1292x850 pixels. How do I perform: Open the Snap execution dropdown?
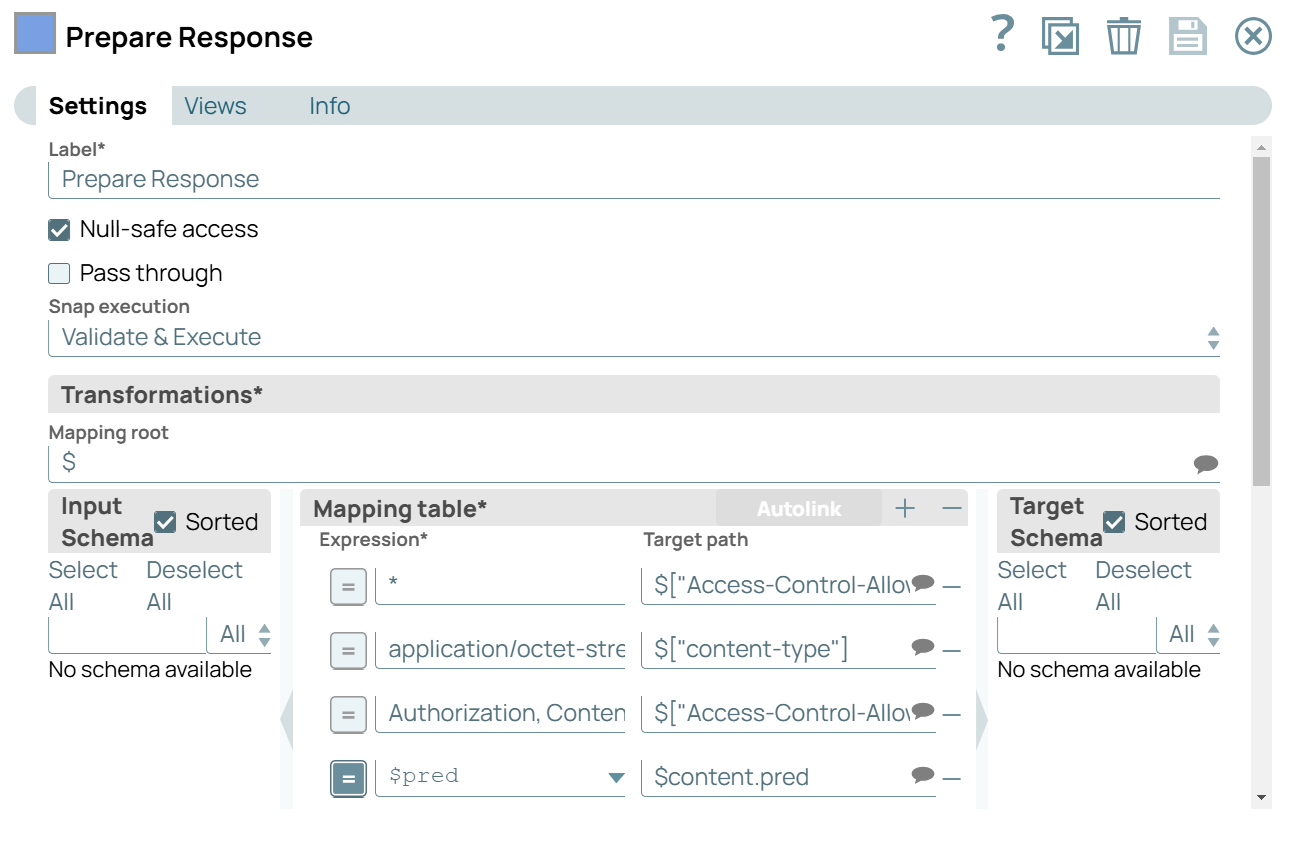click(x=1212, y=337)
